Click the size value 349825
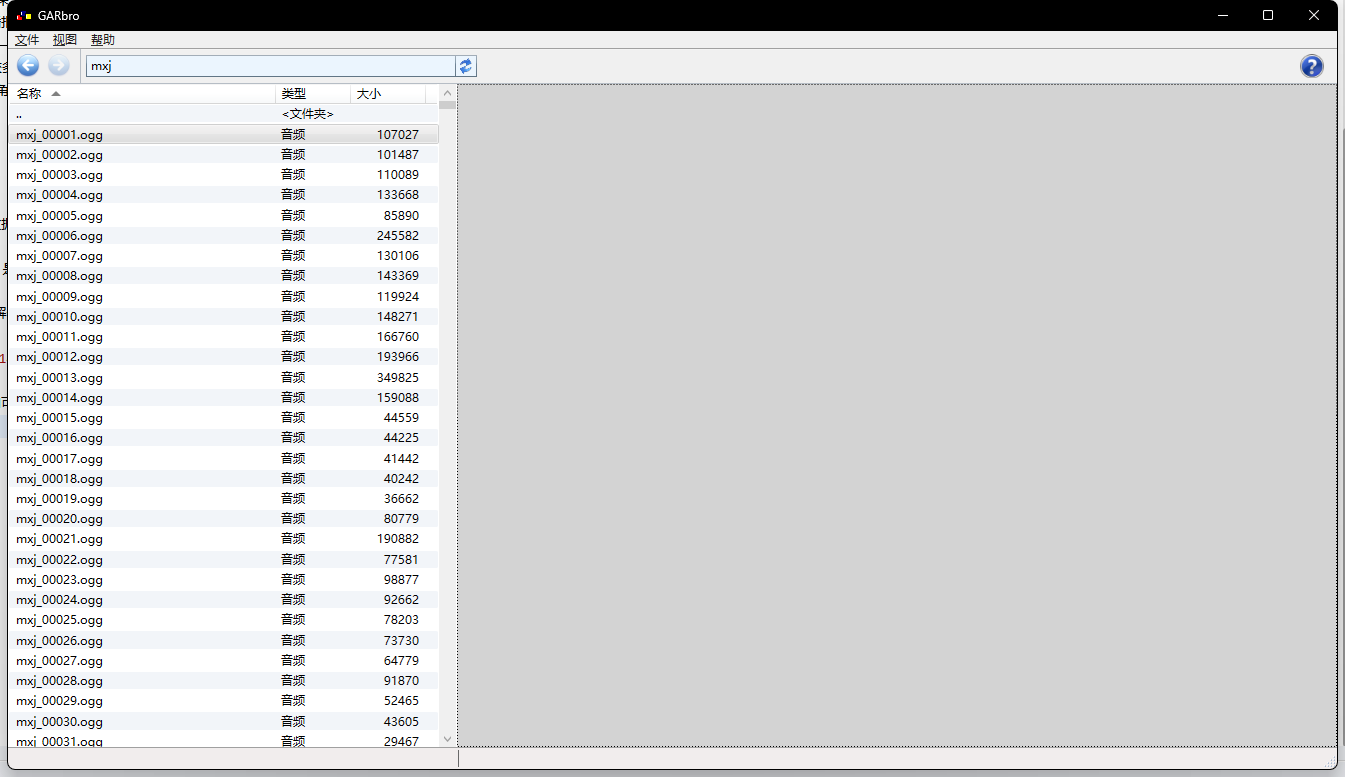1345x777 pixels. click(398, 377)
